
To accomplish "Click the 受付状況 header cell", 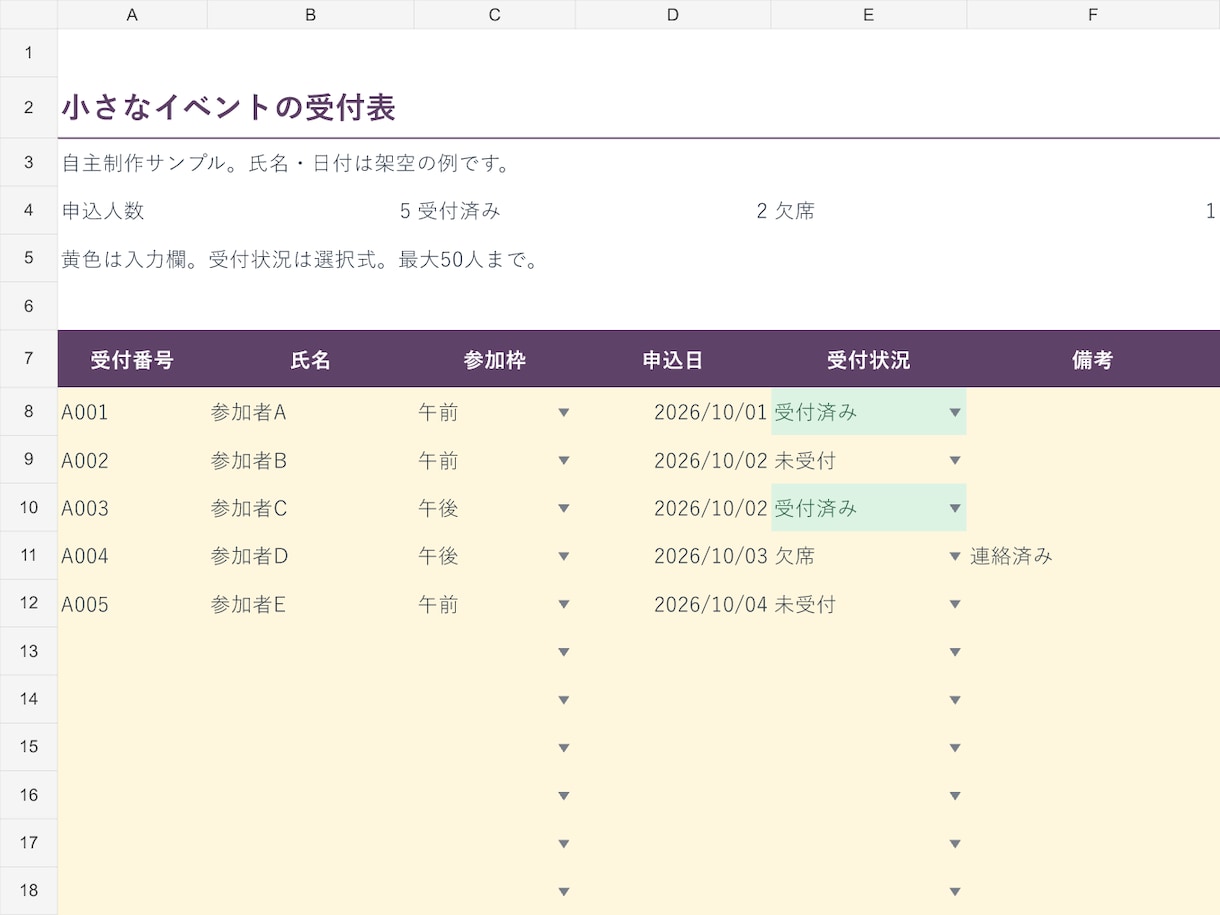I will 869,359.
